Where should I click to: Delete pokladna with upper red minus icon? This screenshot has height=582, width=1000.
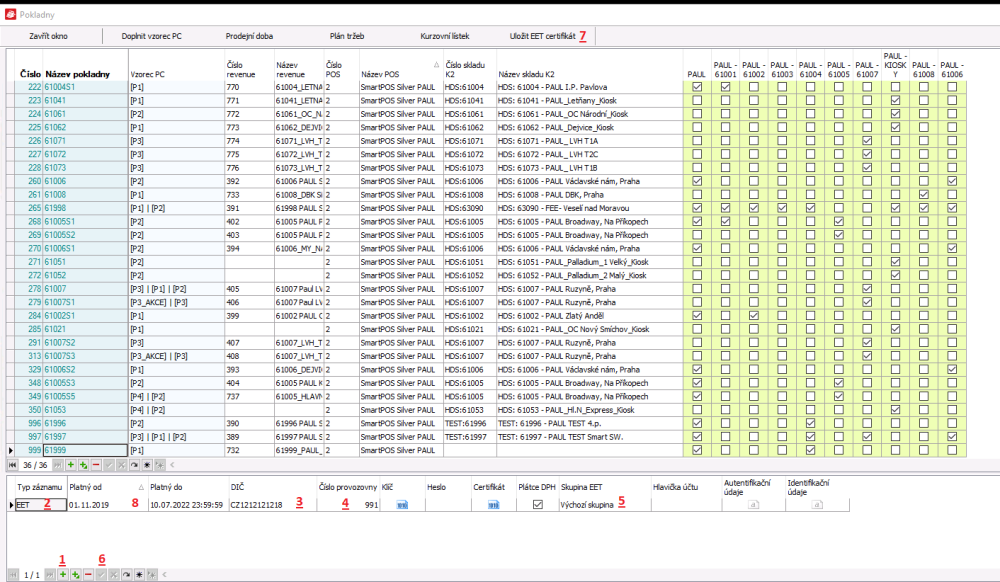pyautogui.click(x=96, y=465)
